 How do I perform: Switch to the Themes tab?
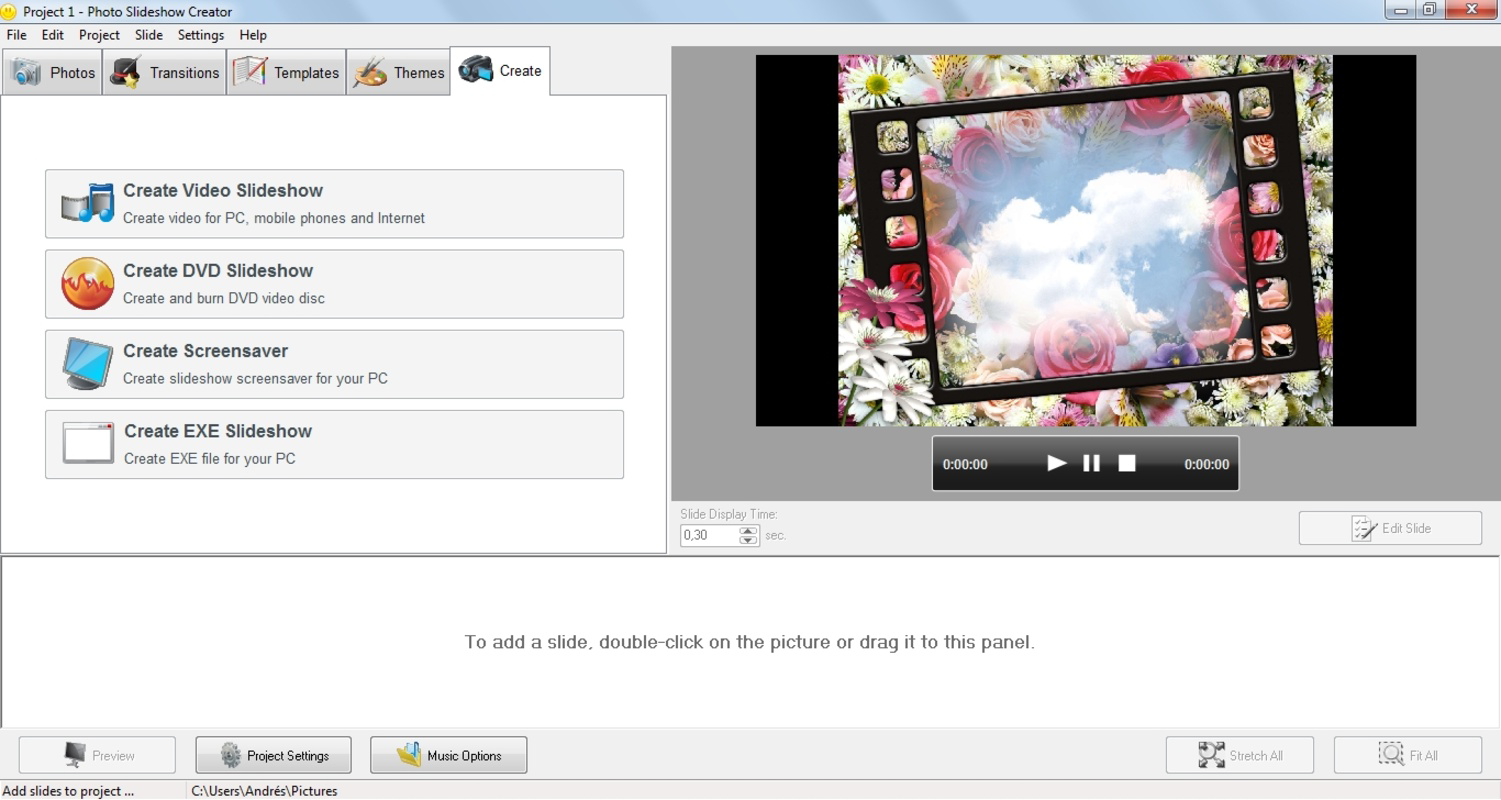399,73
